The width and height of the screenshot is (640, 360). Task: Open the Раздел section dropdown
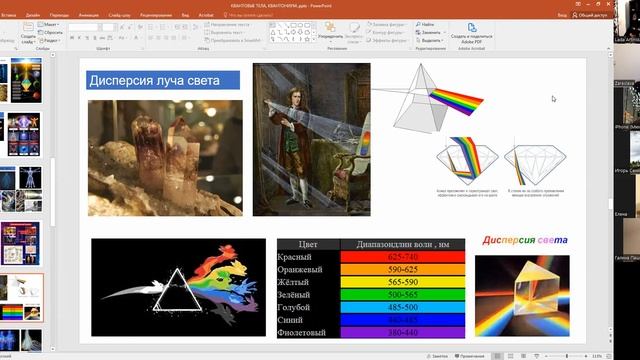(x=49, y=40)
